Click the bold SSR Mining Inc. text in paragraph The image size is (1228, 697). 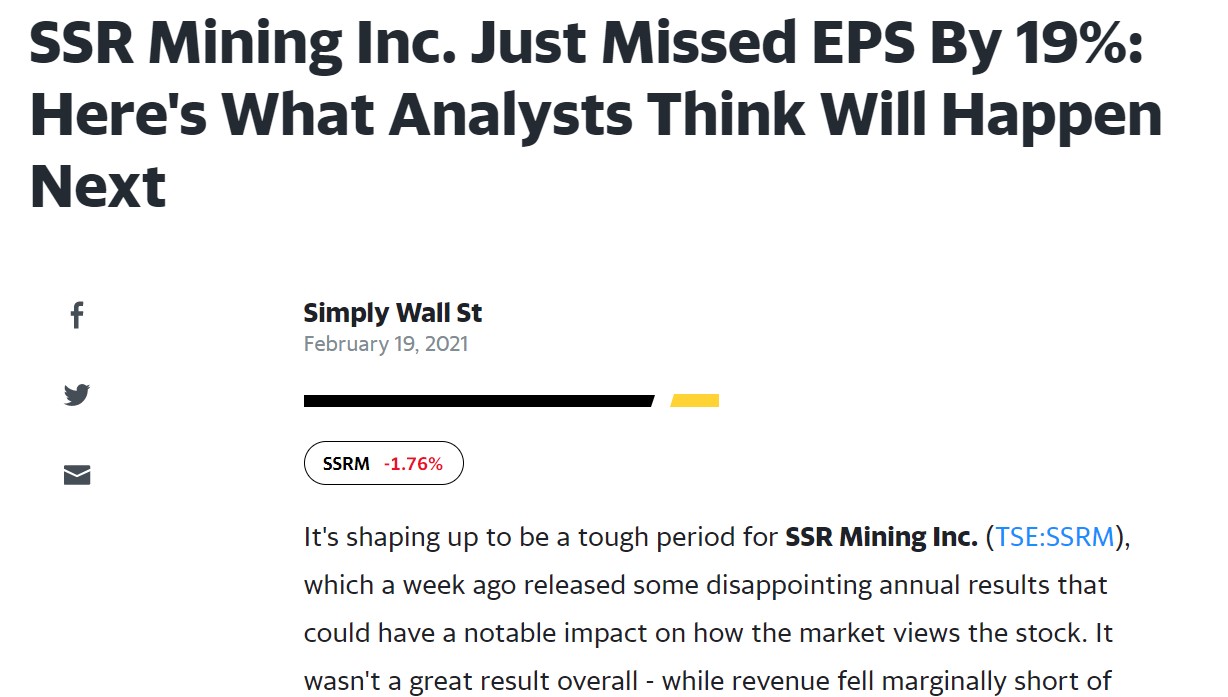pyautogui.click(x=881, y=537)
